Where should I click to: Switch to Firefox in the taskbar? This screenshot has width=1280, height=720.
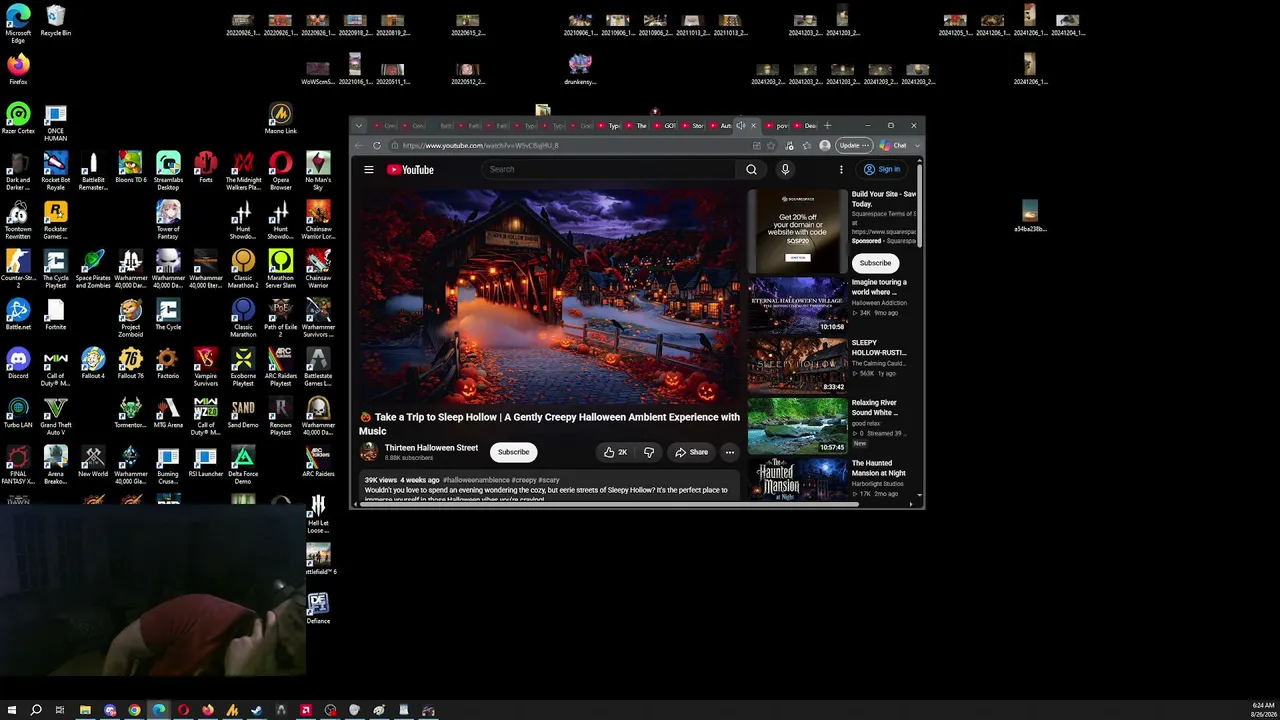208,710
